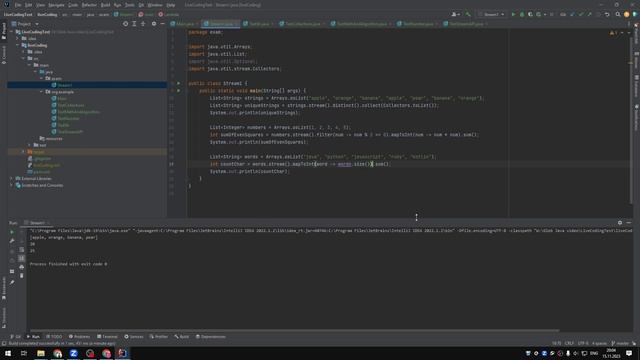Open the Stream1 run configuration dropdown
The width and height of the screenshot is (640, 360).
pyautogui.click(x=491, y=14)
